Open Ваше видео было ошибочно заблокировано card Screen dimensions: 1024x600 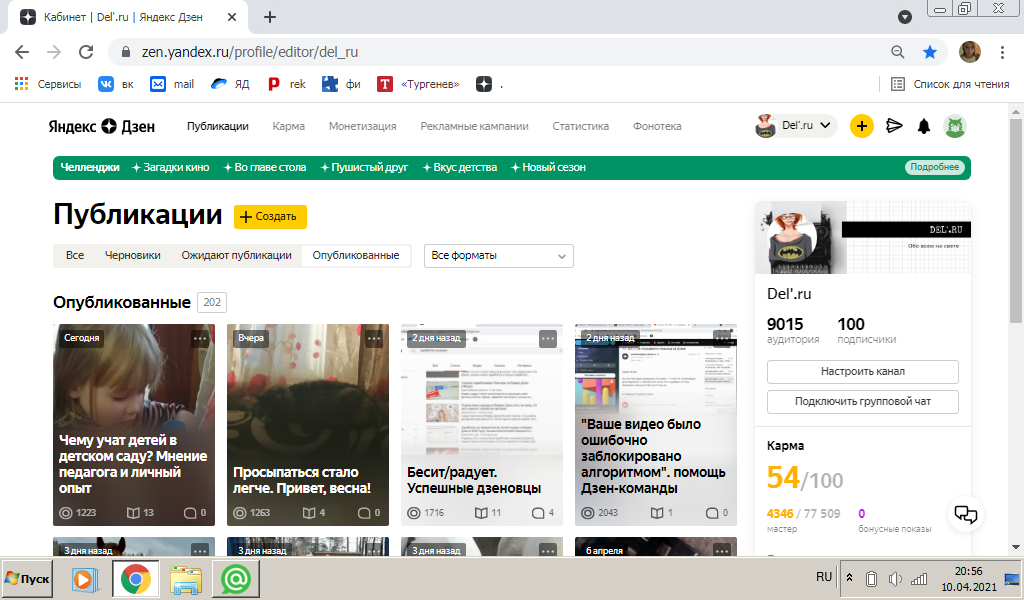coord(656,425)
